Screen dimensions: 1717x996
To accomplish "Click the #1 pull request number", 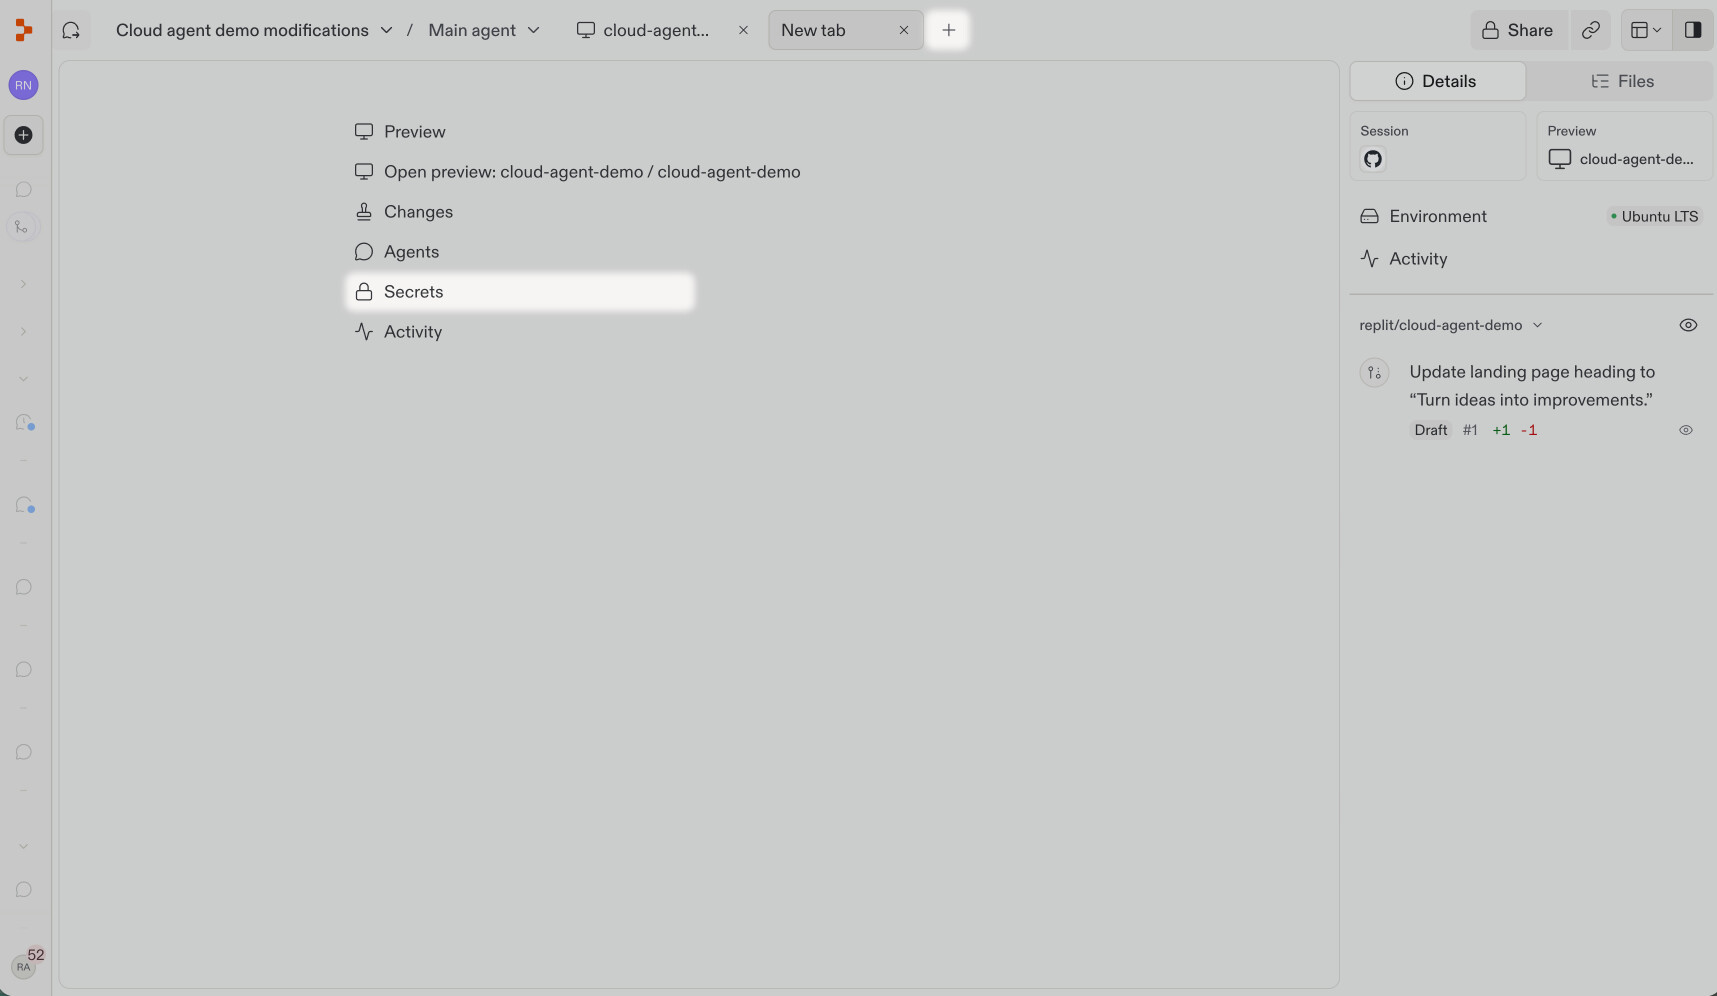I will click(1470, 430).
